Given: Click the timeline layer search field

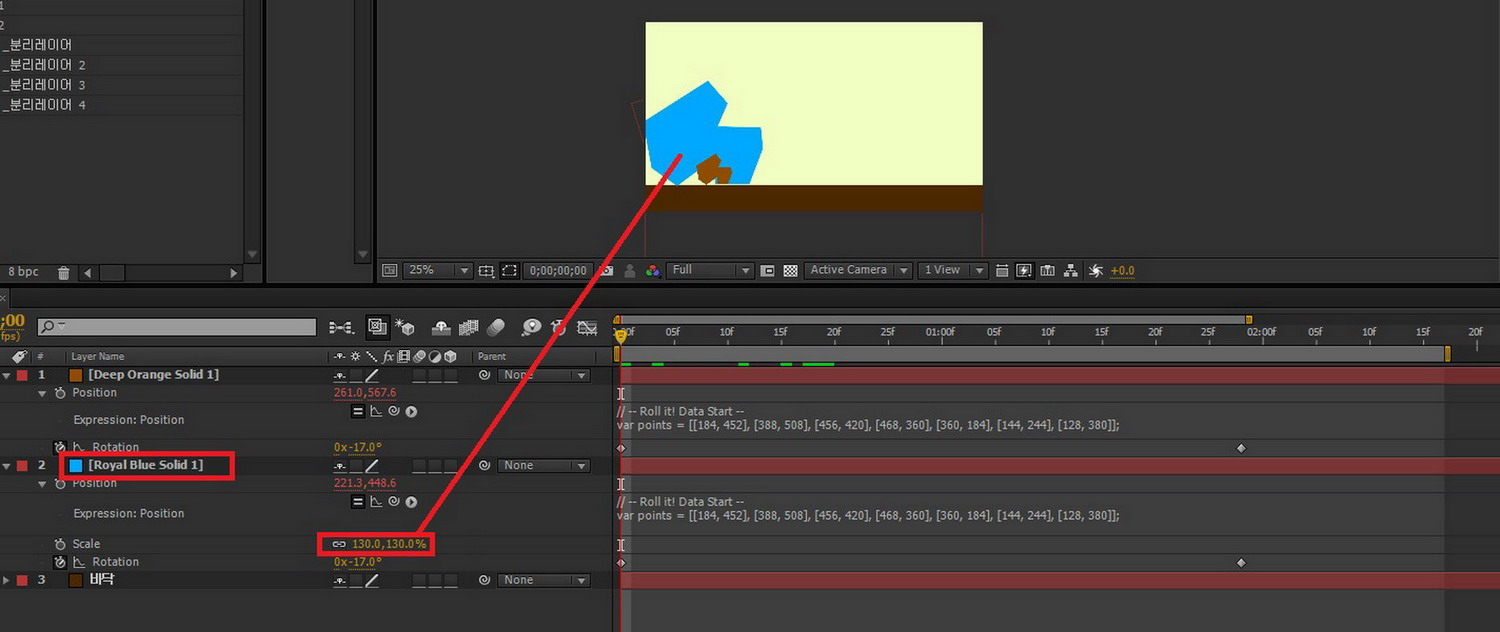Looking at the screenshot, I should pos(177,327).
